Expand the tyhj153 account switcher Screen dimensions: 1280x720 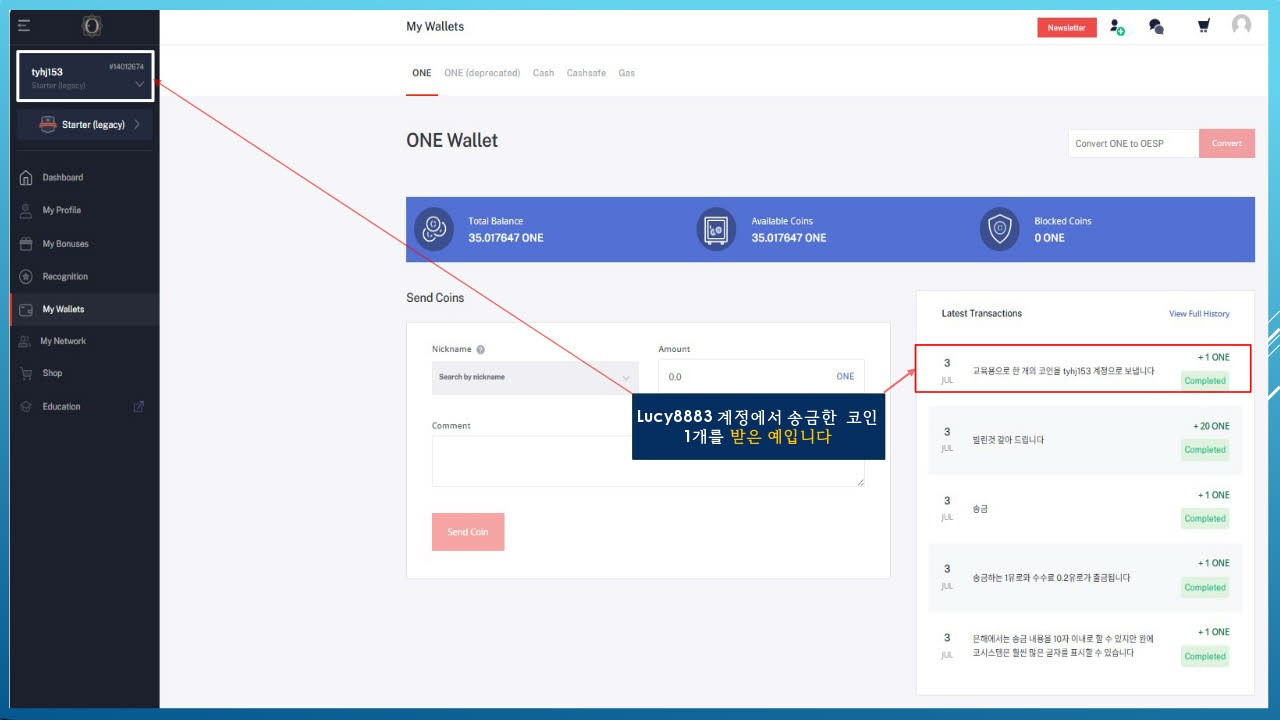[85, 76]
